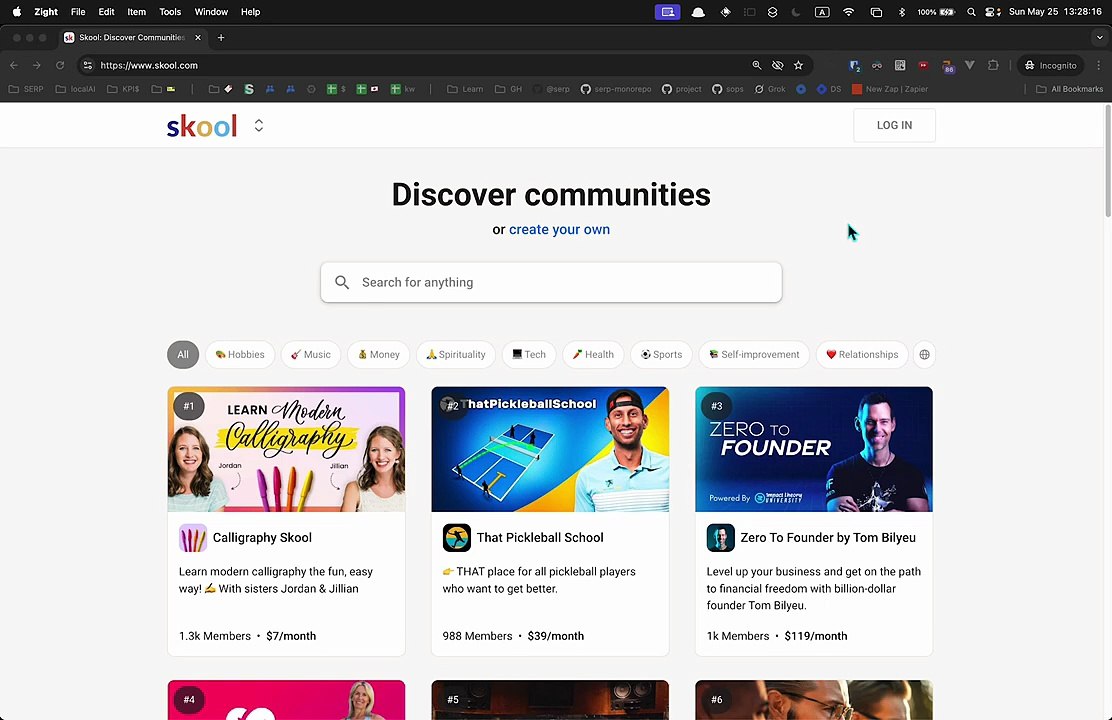Open the Calligraphy Skool cover image

click(287, 449)
